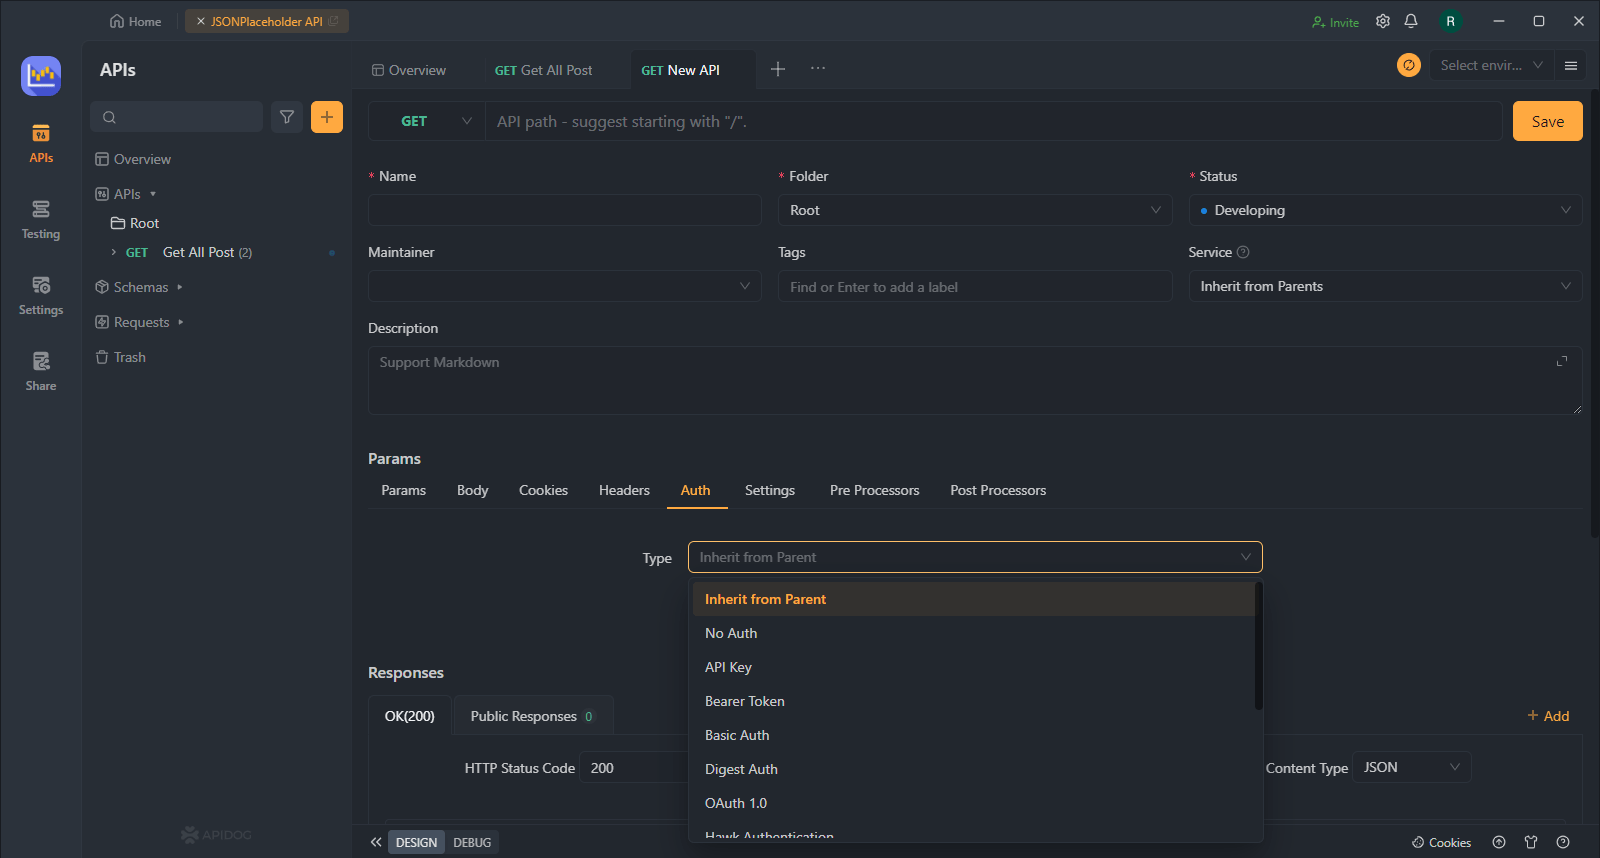Open the GET method dropdown

pos(428,121)
